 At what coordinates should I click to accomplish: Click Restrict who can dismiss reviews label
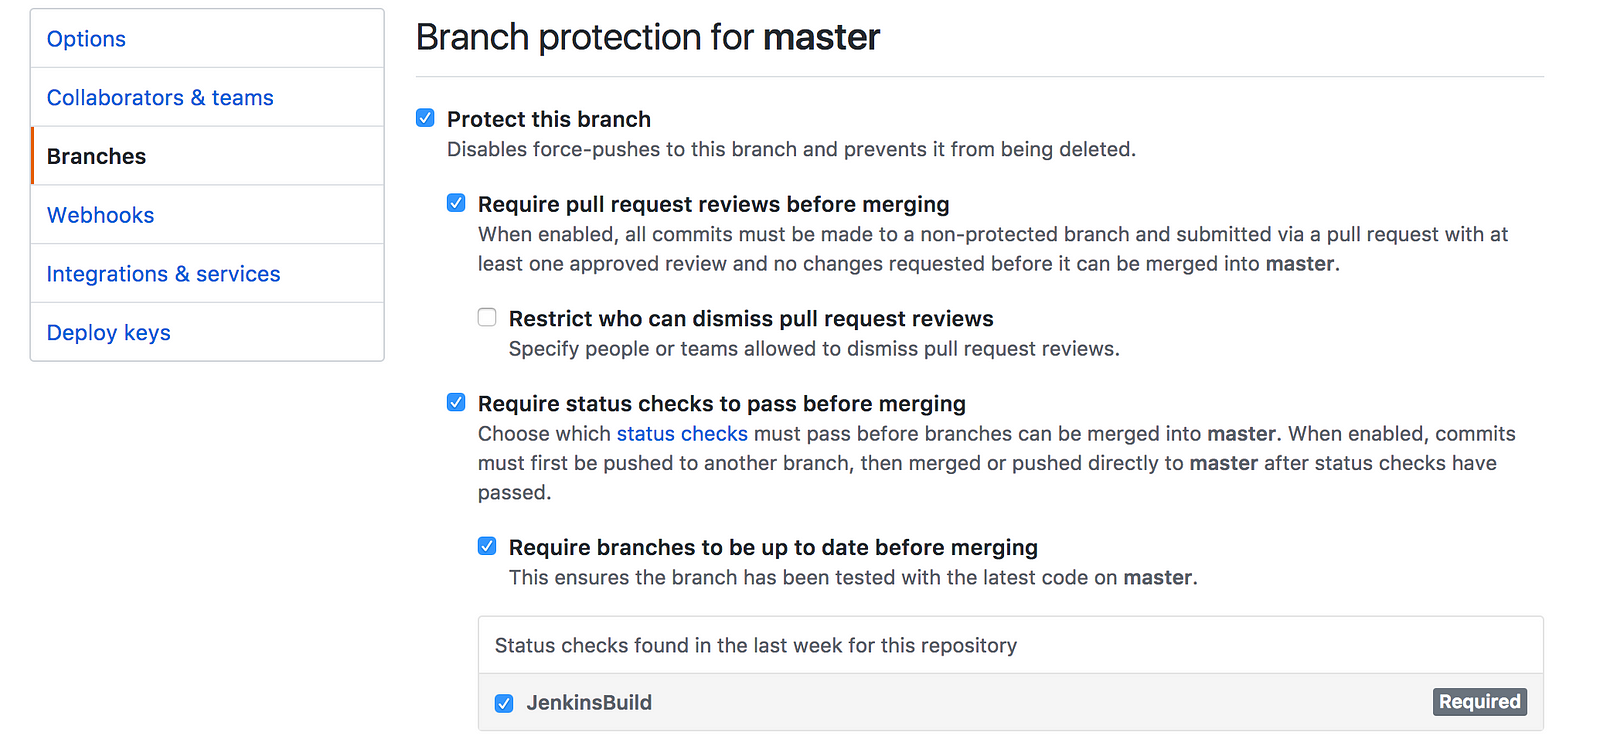coord(751,319)
